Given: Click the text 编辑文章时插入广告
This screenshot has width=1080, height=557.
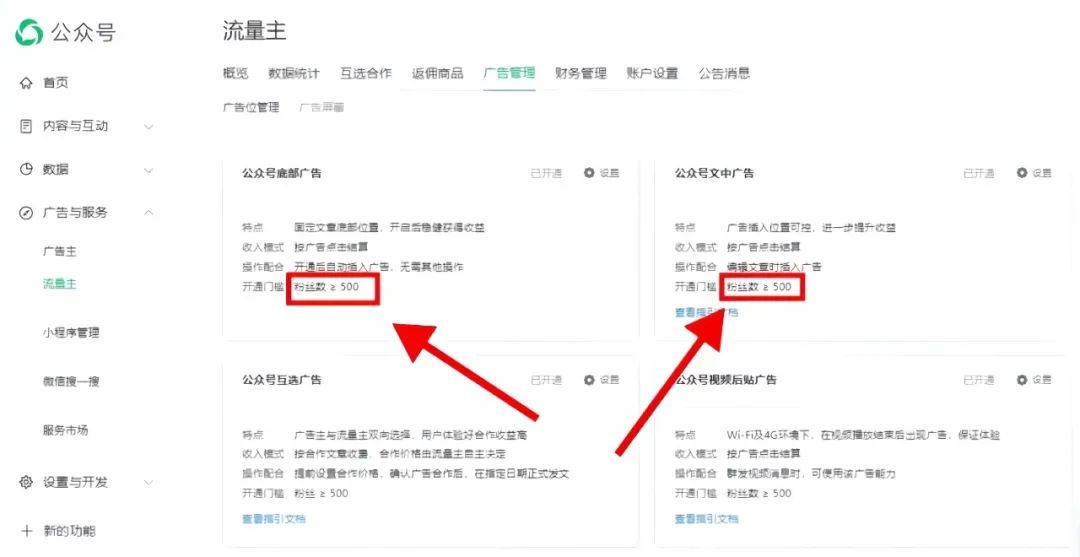Looking at the screenshot, I should click(x=774, y=266).
